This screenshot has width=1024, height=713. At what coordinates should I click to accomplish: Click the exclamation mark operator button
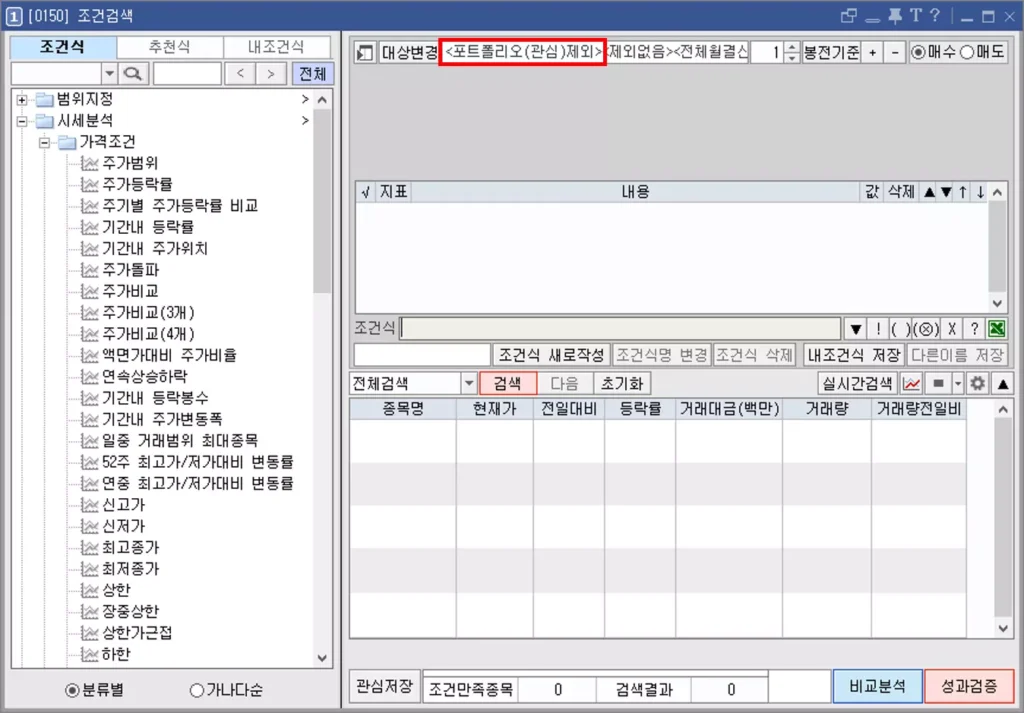[x=878, y=328]
